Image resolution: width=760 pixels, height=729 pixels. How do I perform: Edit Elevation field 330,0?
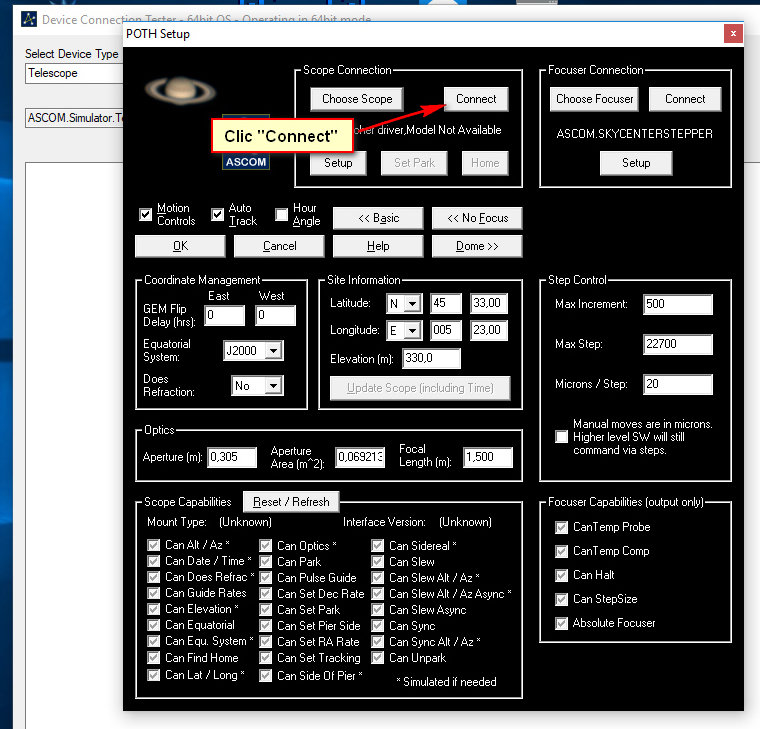(431, 359)
